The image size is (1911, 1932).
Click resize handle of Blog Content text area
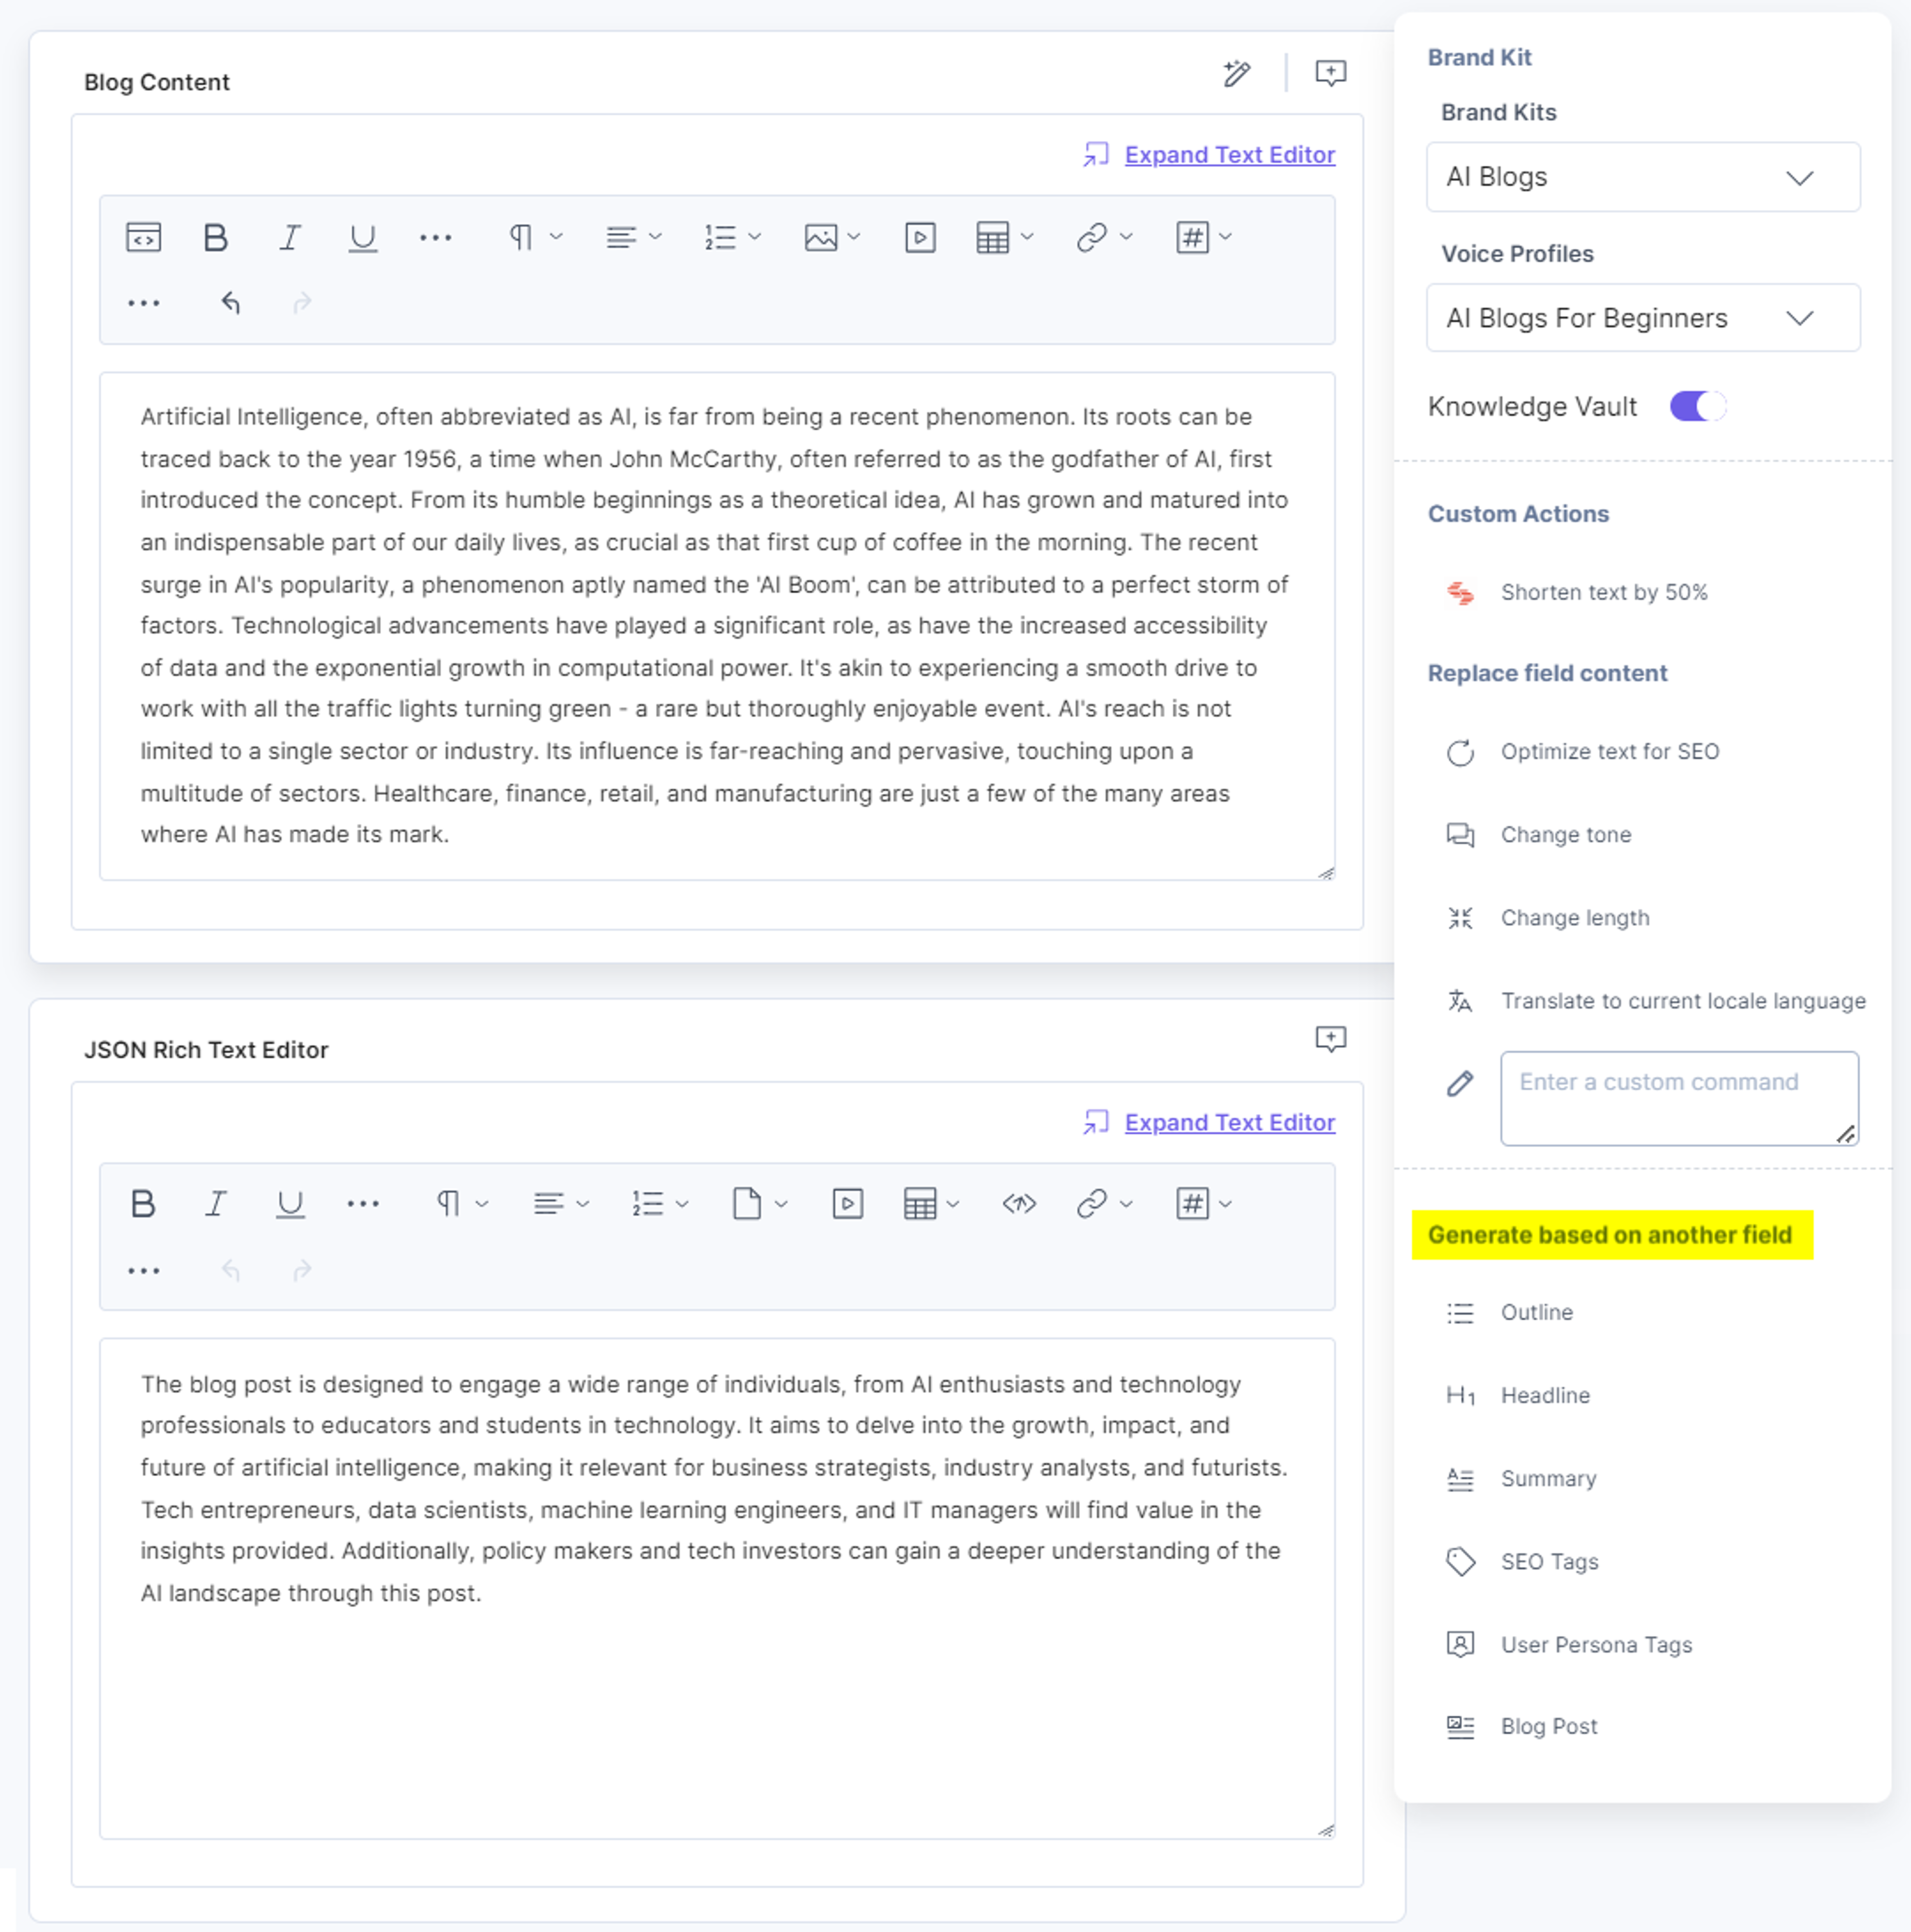click(1326, 873)
